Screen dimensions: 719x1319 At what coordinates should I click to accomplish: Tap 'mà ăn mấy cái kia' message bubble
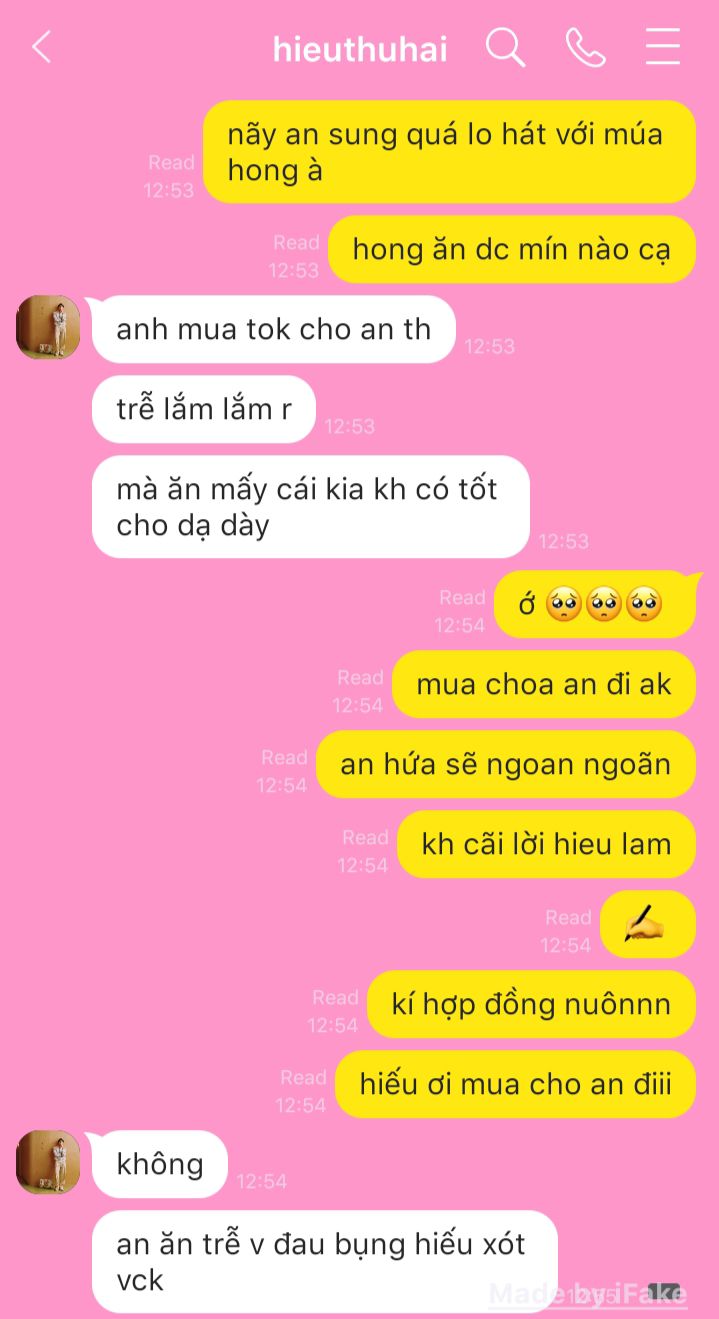311,507
